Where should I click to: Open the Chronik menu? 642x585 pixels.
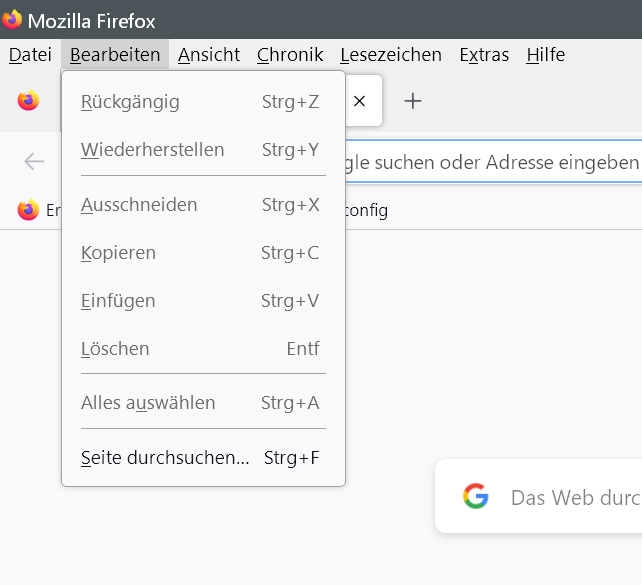(x=290, y=55)
